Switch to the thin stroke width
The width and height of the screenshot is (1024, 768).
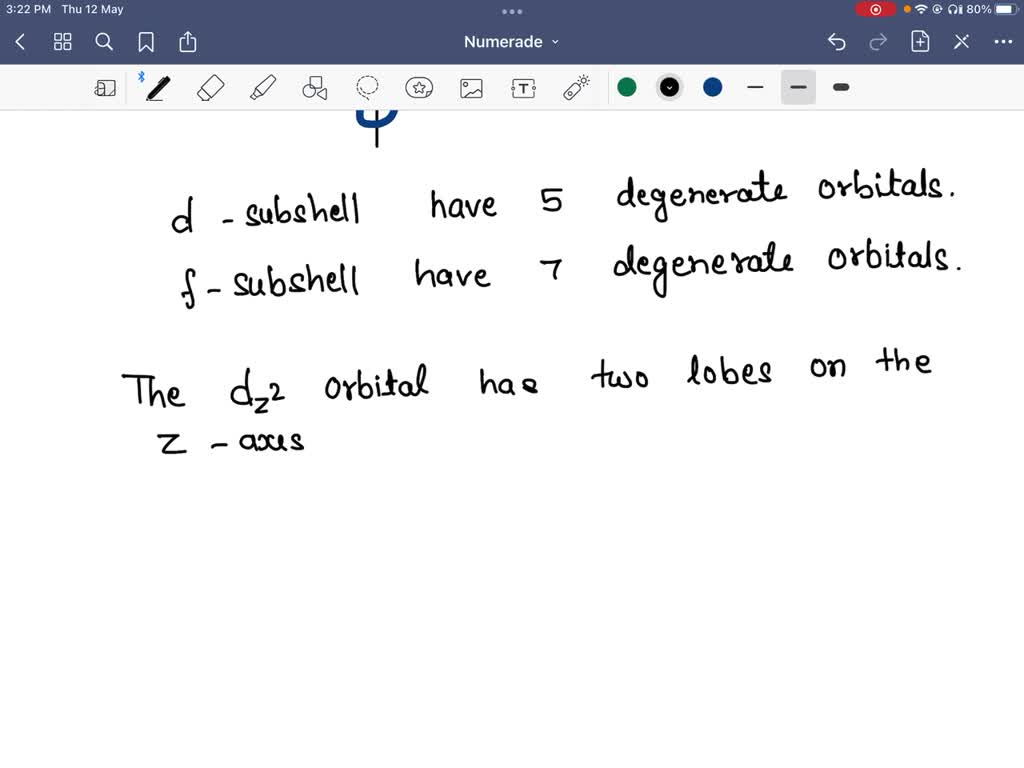[755, 87]
